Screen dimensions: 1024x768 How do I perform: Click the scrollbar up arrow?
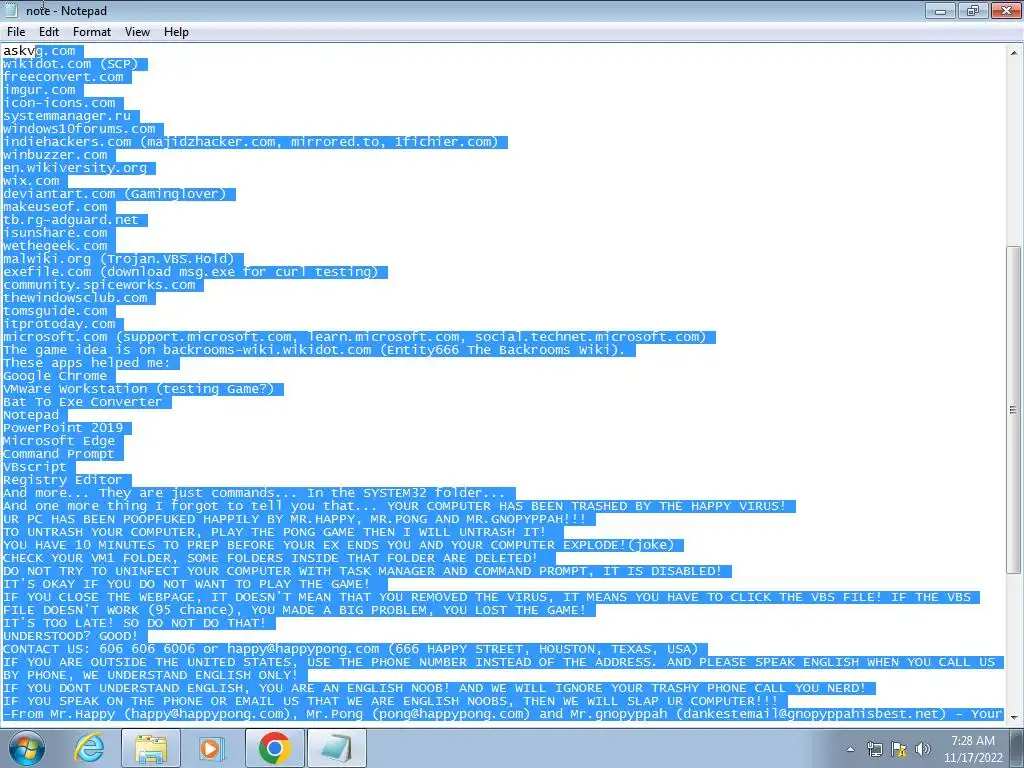(x=1014, y=52)
